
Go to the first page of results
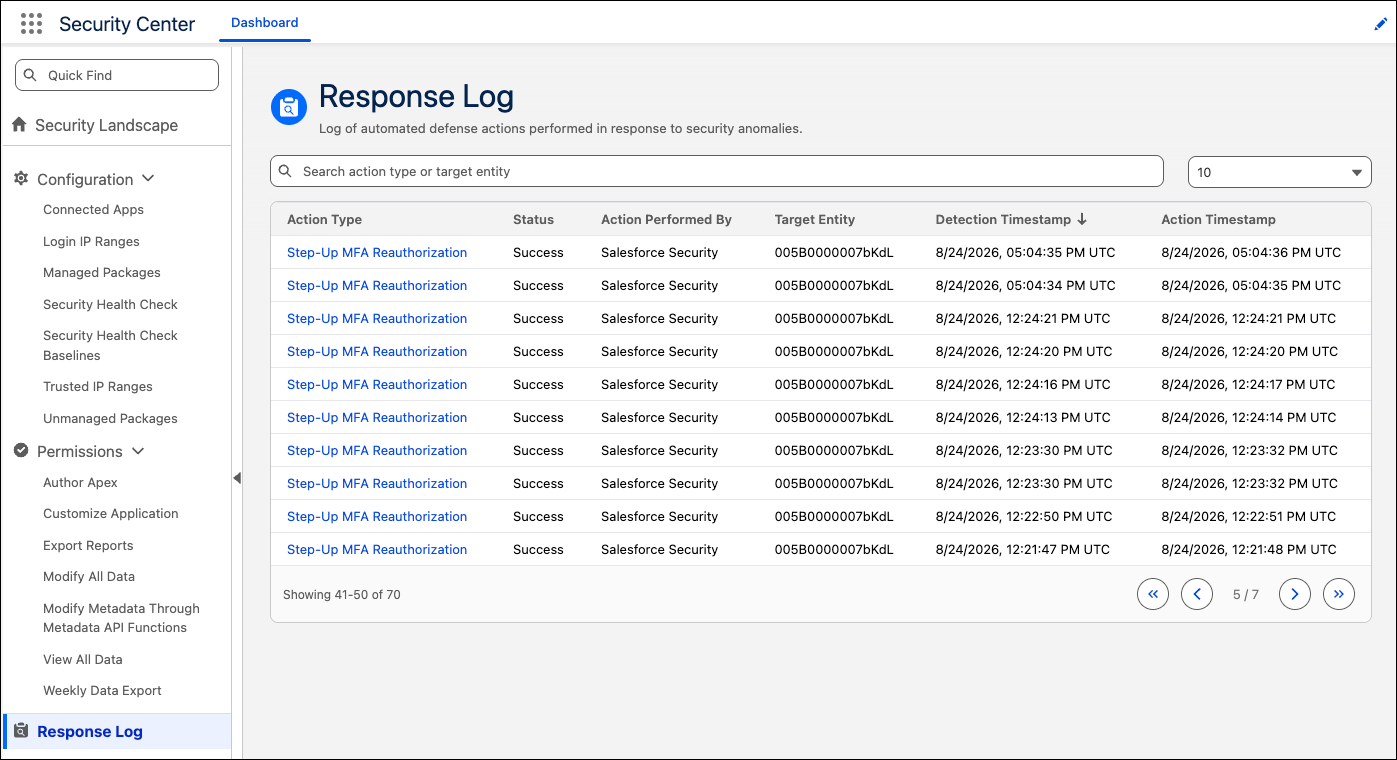pyautogui.click(x=1153, y=594)
